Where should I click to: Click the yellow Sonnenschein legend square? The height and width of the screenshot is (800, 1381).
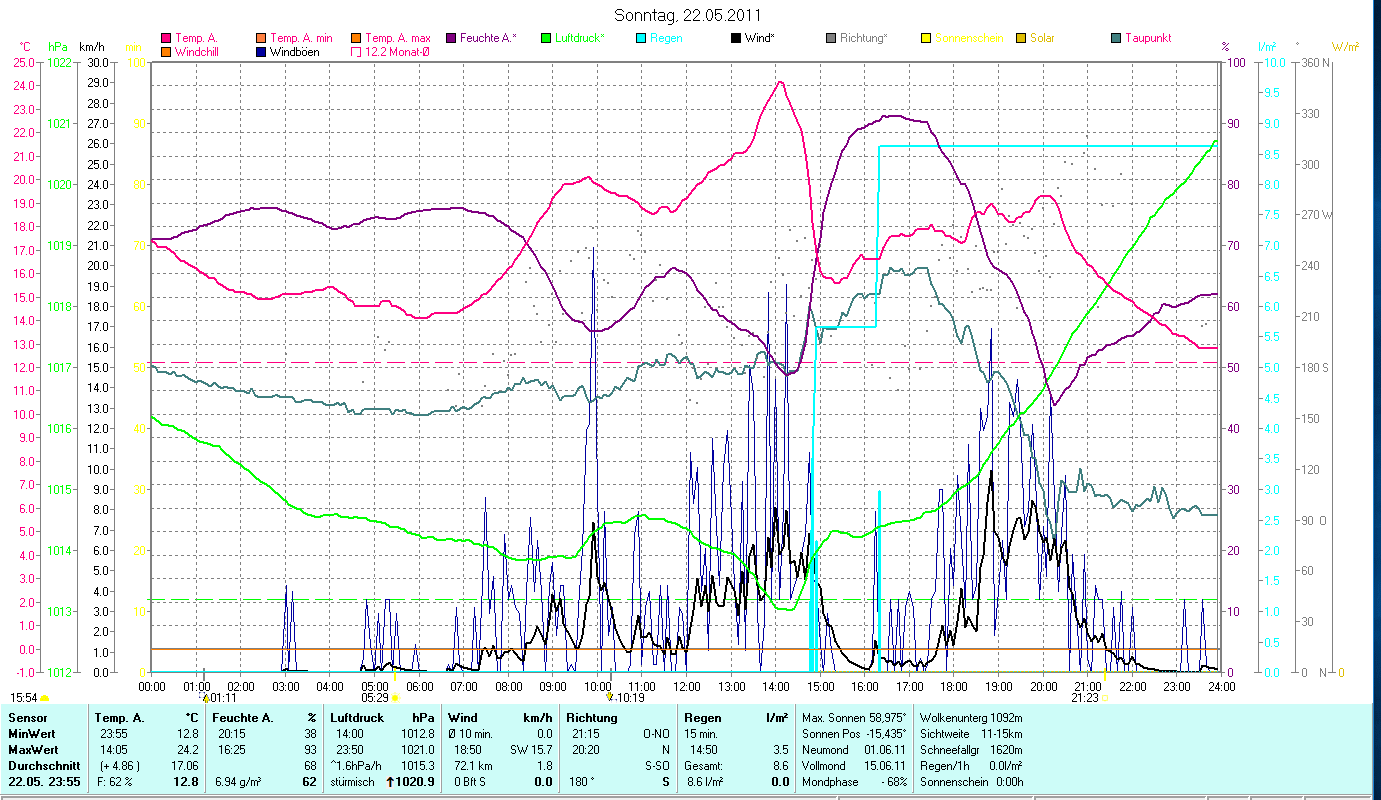(x=926, y=38)
